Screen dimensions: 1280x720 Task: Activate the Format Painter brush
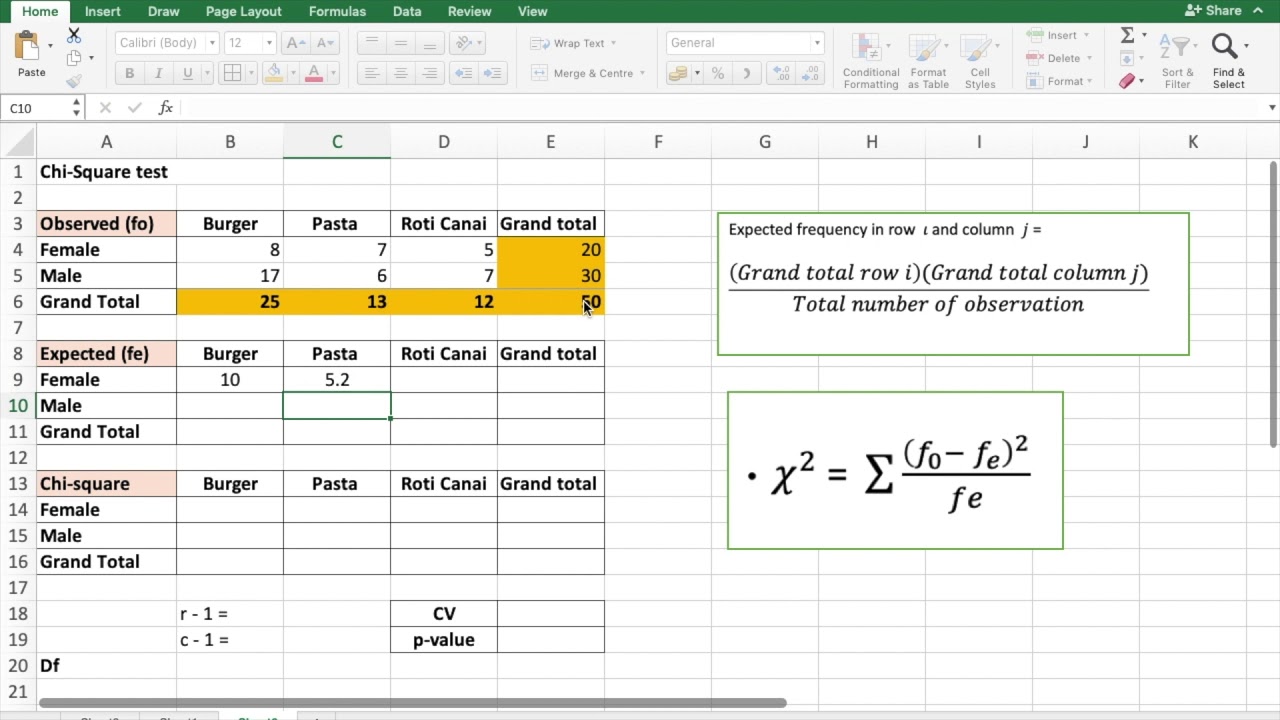[74, 81]
